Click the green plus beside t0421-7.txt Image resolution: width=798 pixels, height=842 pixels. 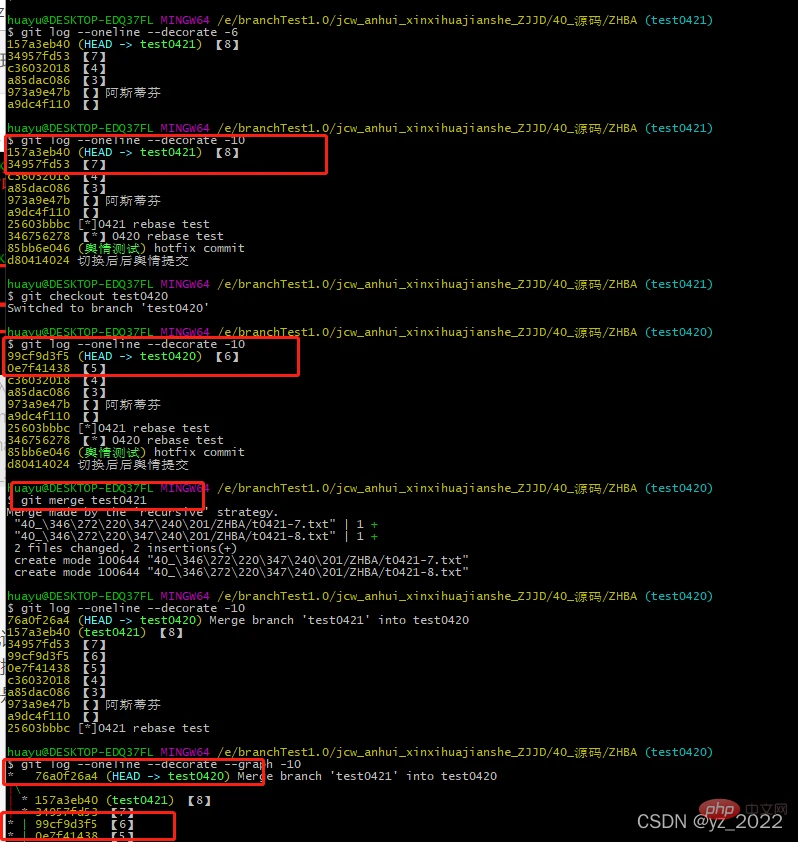coord(375,524)
